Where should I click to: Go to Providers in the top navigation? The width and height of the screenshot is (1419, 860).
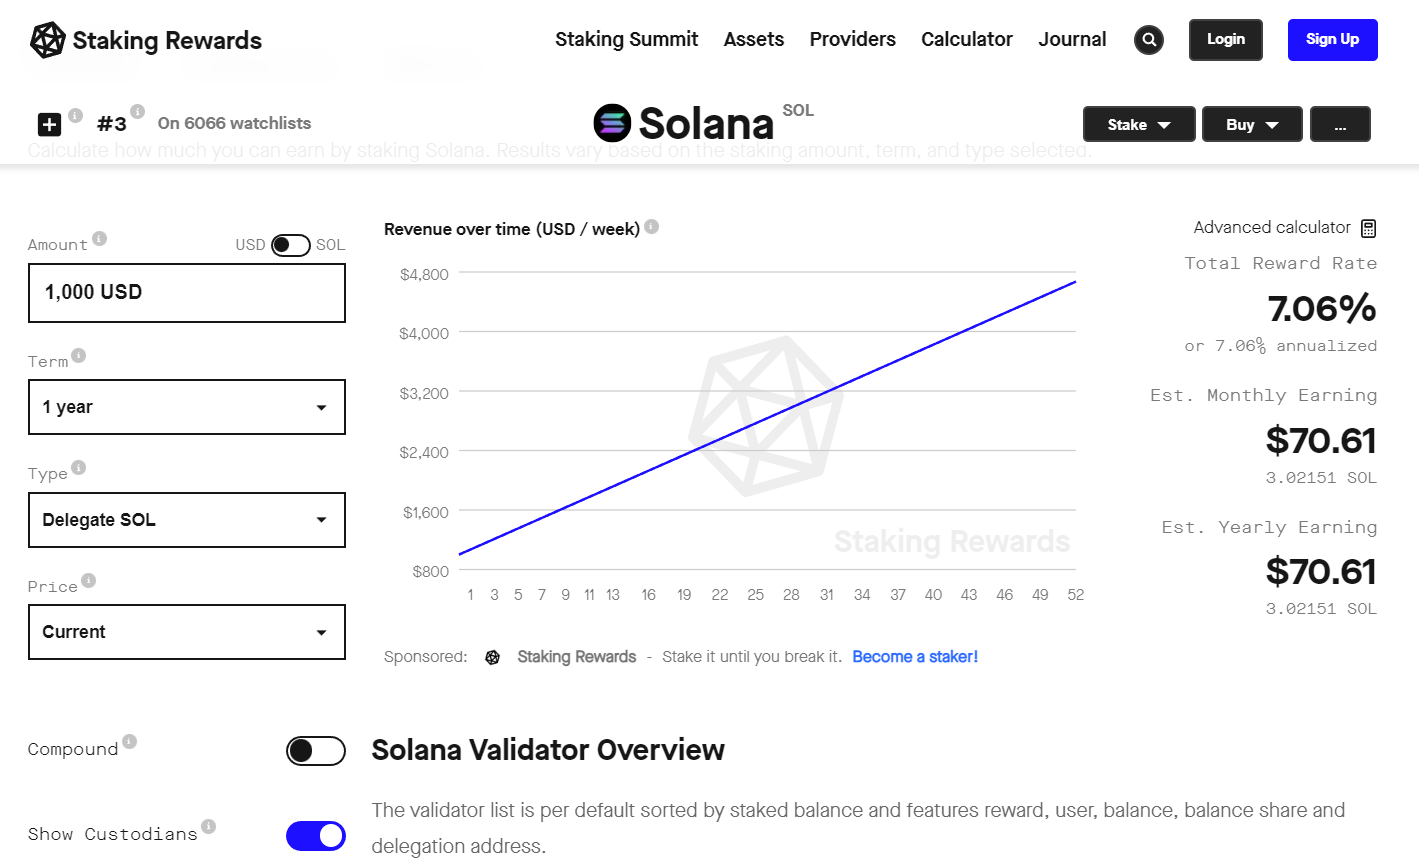(853, 39)
